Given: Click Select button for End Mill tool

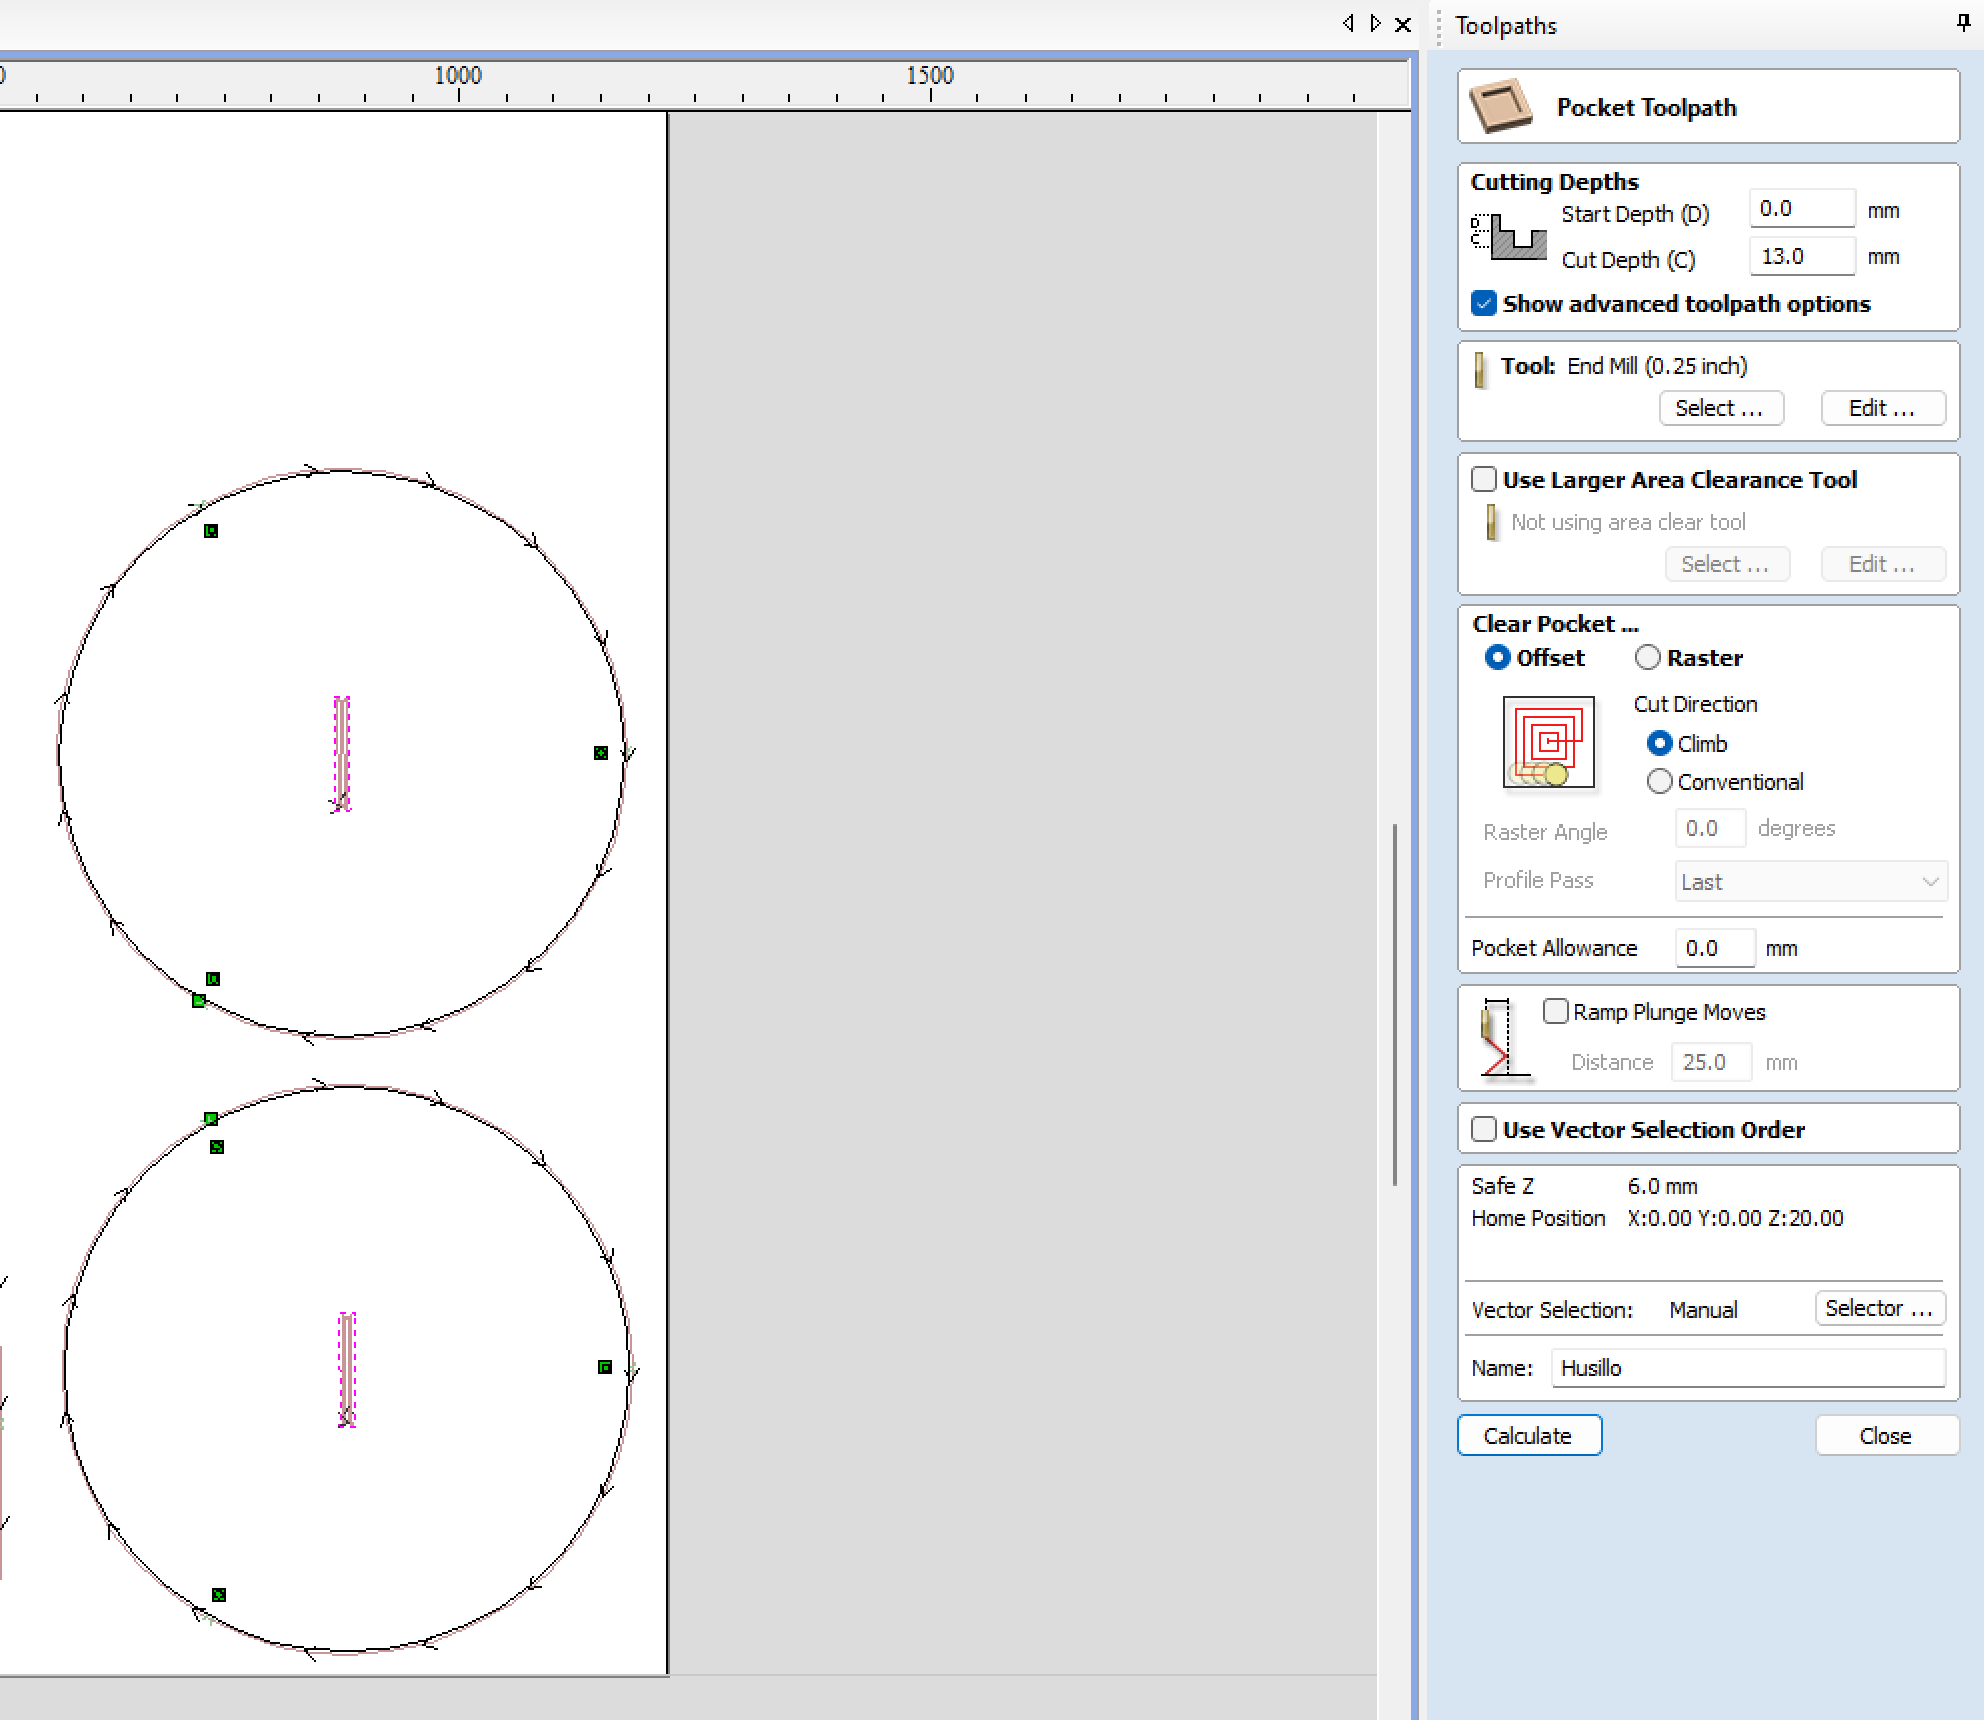Looking at the screenshot, I should tap(1721, 408).
